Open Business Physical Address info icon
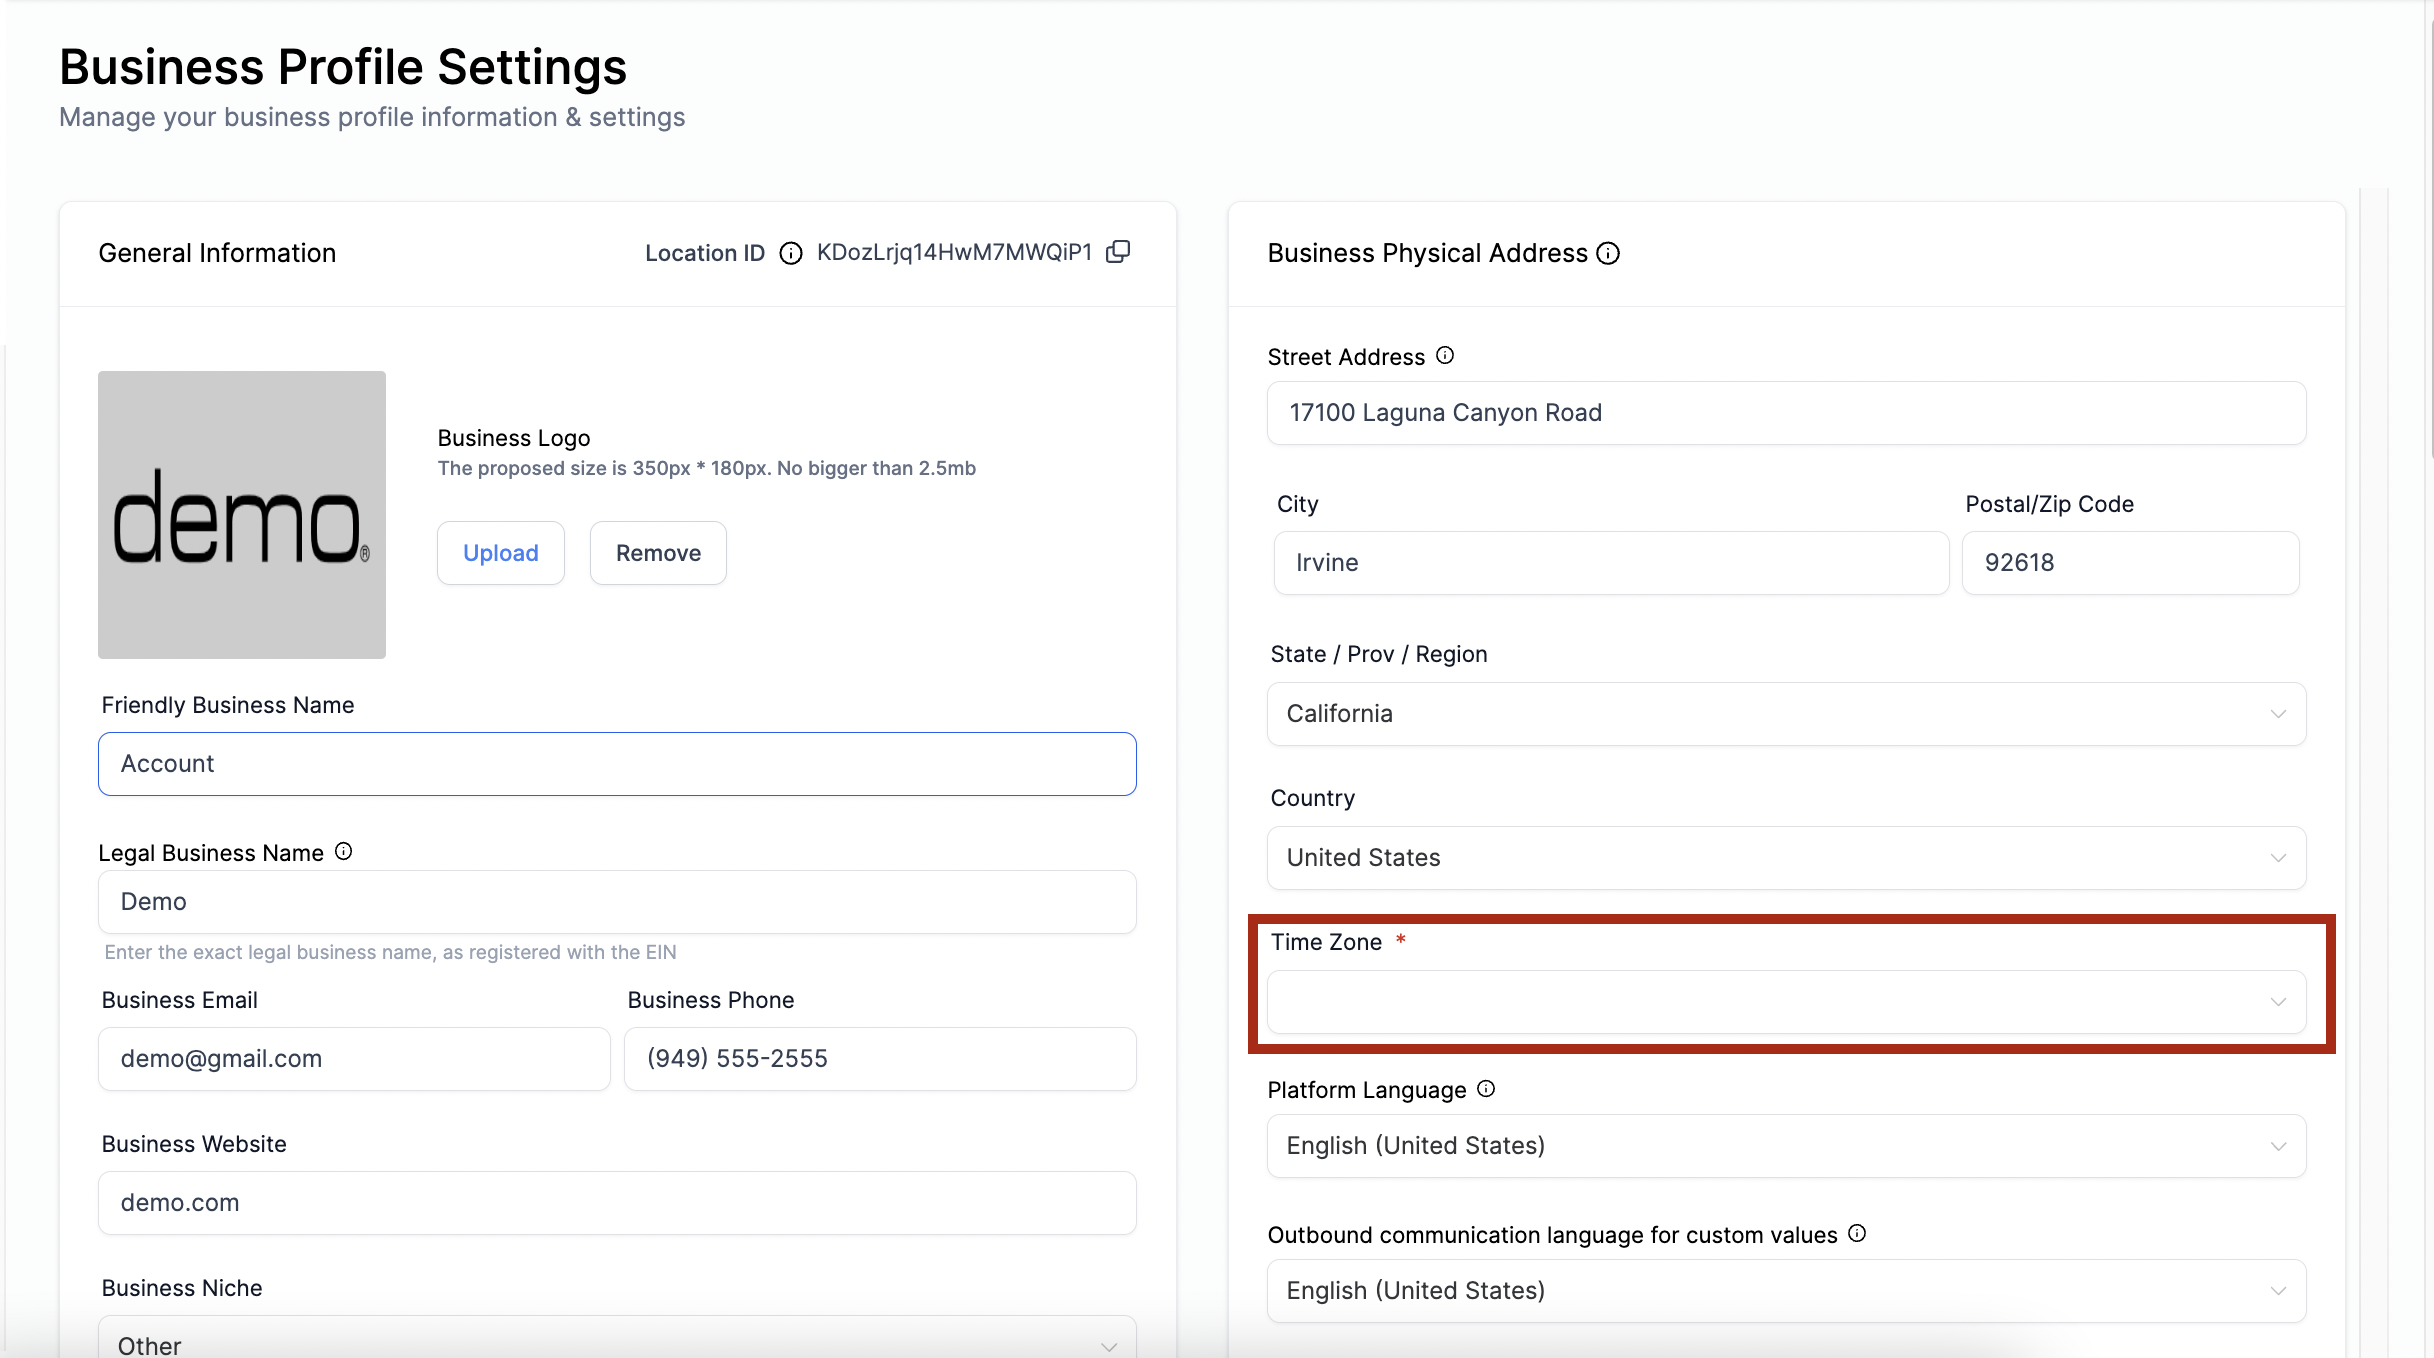The width and height of the screenshot is (2434, 1358). (1608, 253)
